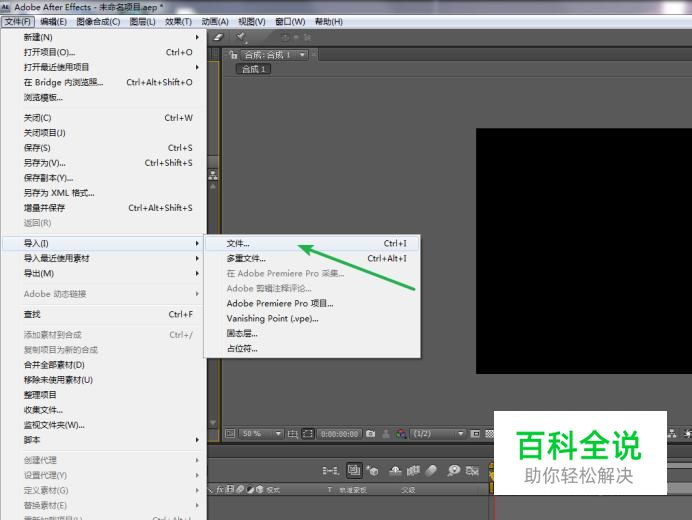Open the RGB show channel icon
692x520 pixels.
(x=401, y=434)
